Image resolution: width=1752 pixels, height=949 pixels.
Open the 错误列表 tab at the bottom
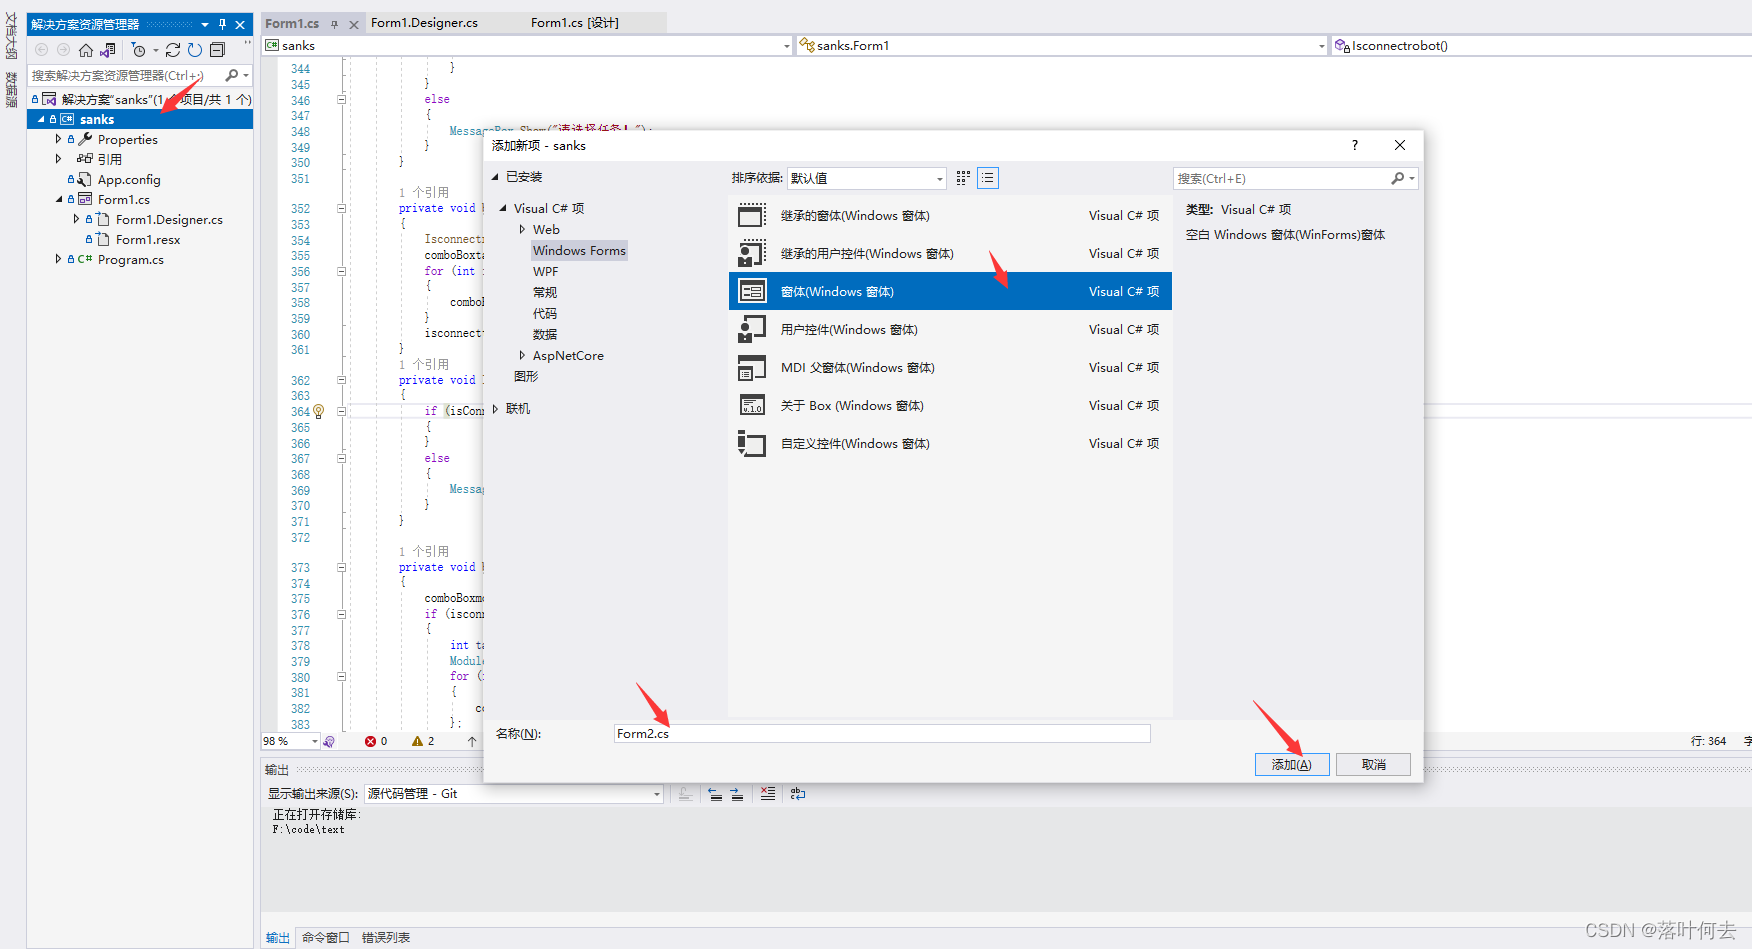[x=386, y=938]
